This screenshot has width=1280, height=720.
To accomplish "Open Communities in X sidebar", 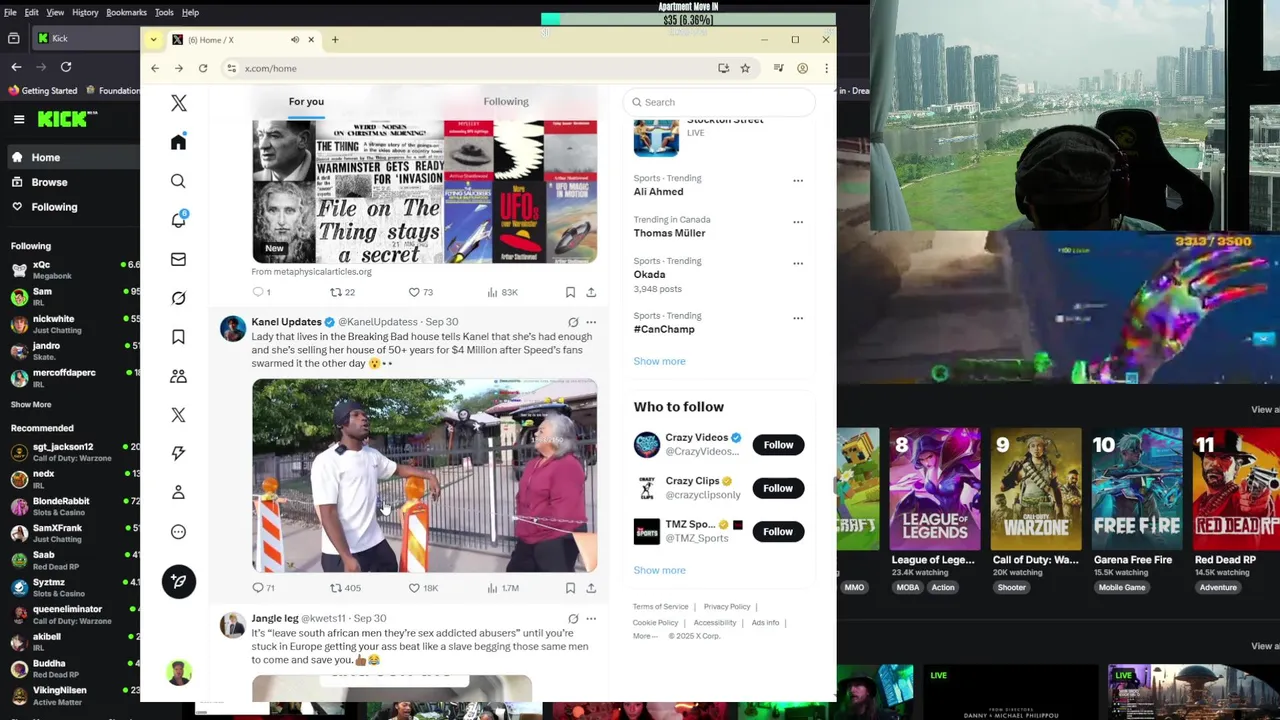I will 178,376.
